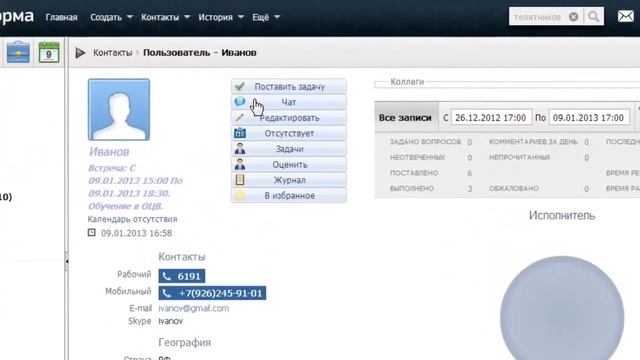Open the green calendar icon showing 9
Screen dimensions: 640x360
[49, 52]
